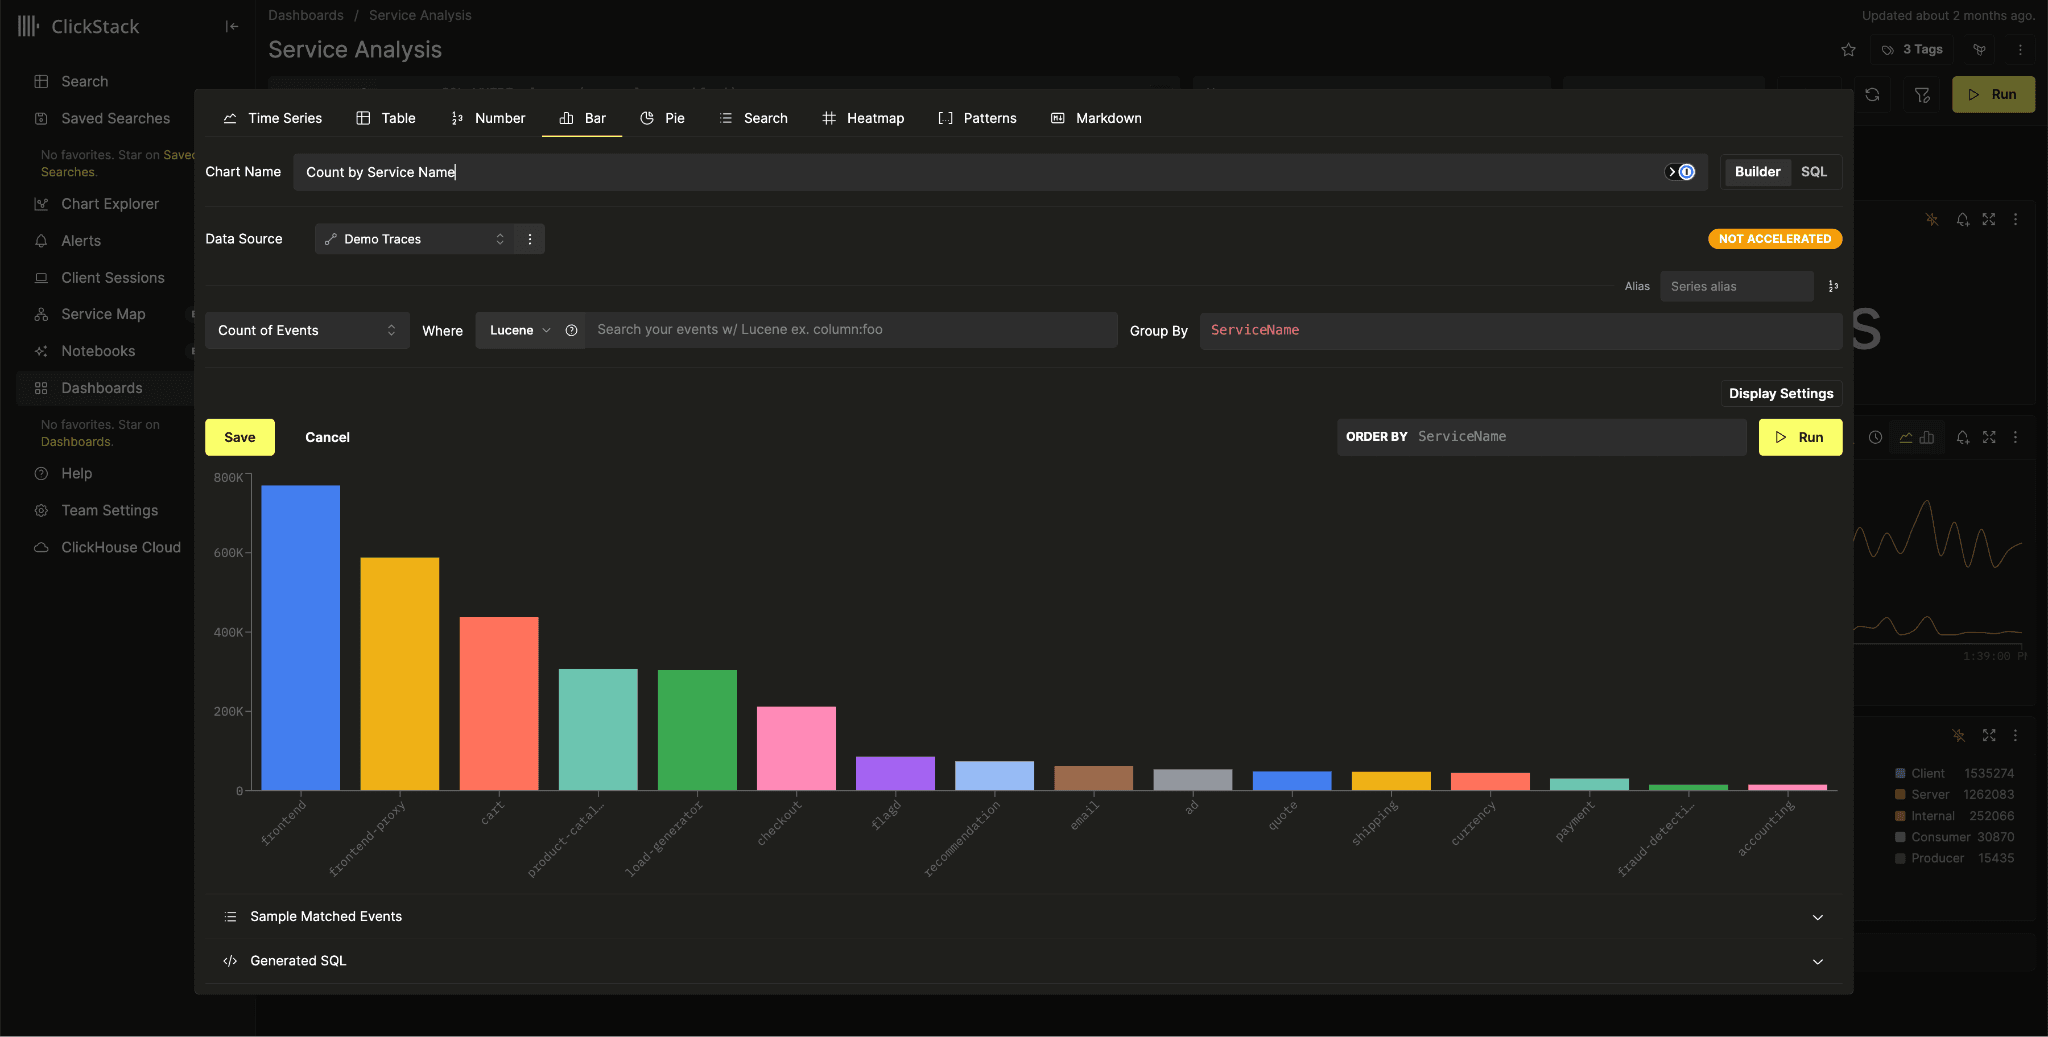Screen dimensions: 2048x1037
Task: Add alert on the line chart tile
Action: [1962, 437]
